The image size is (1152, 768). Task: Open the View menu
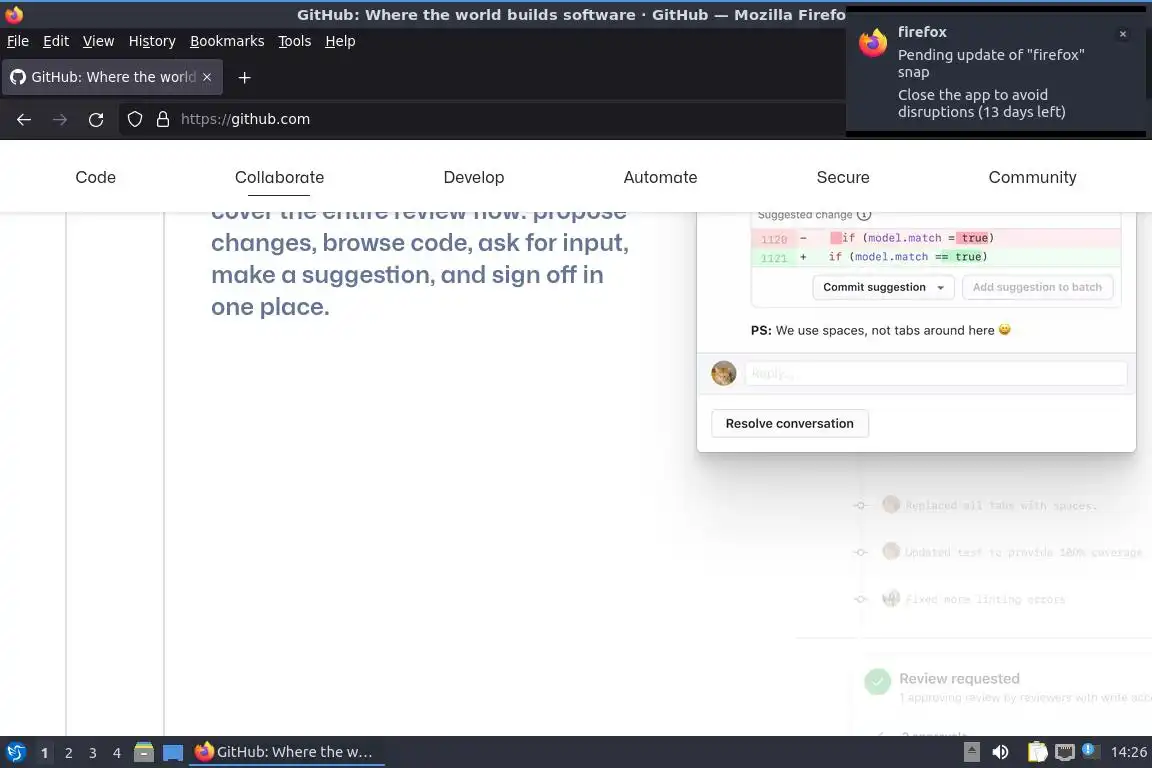(x=98, y=41)
